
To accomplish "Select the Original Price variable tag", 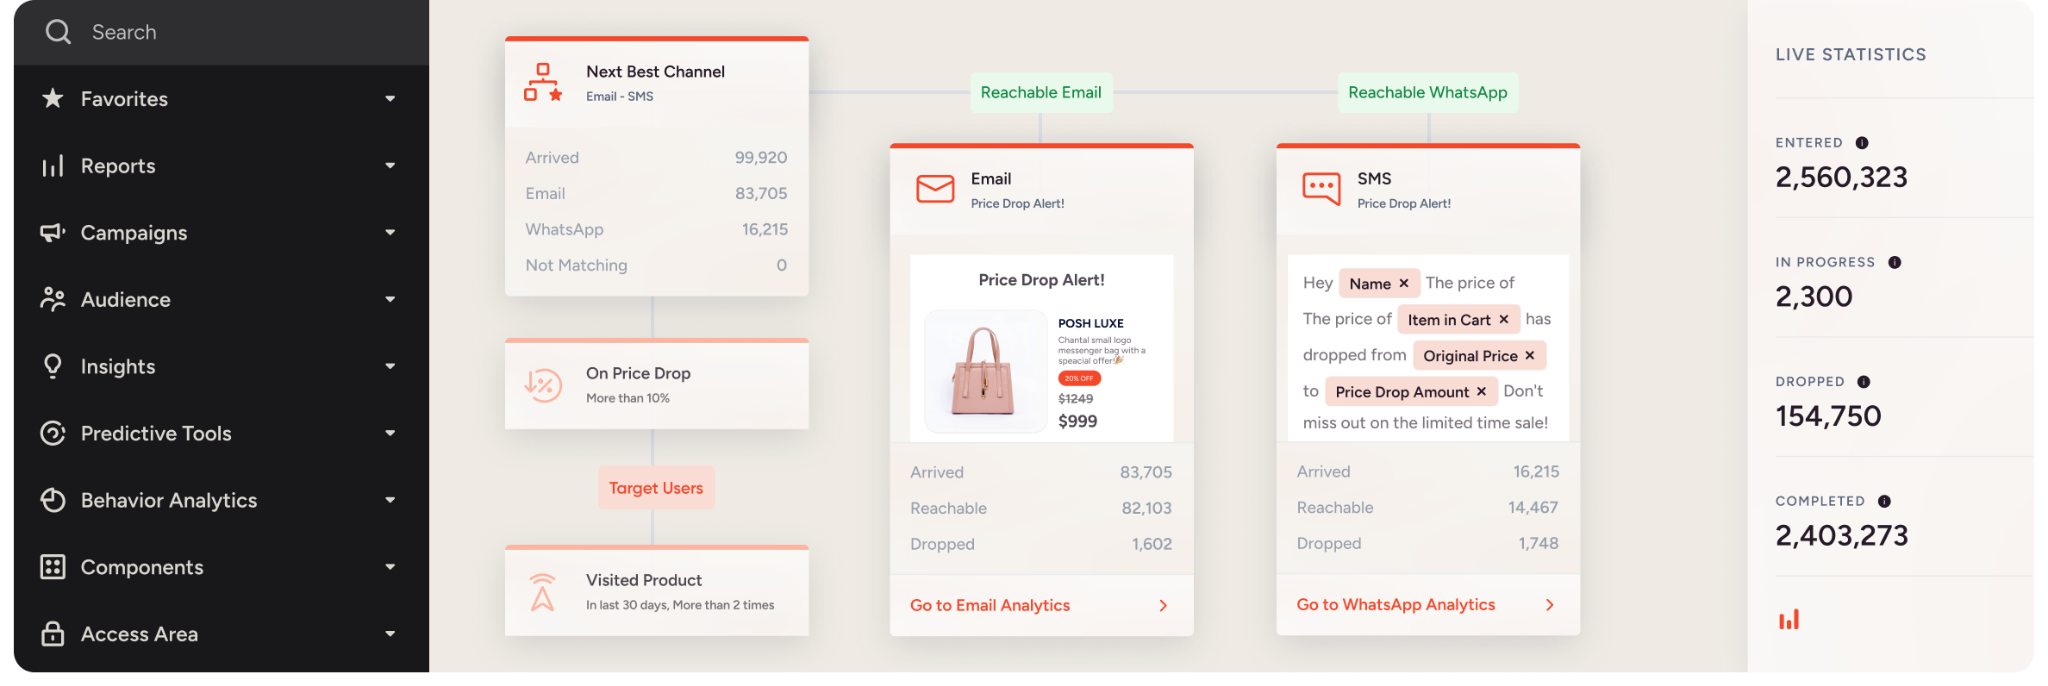I will [1480, 355].
